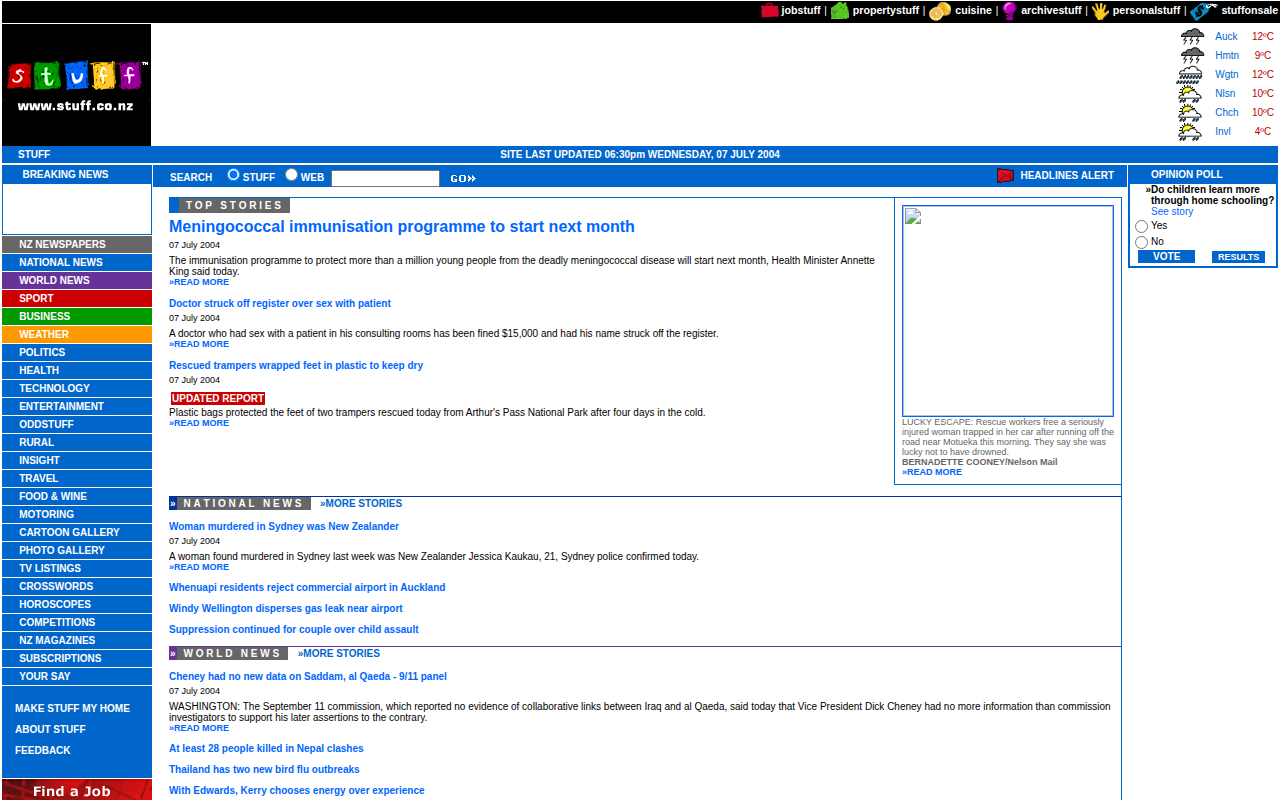Go to the Sport section
This screenshot has width=1280, height=800.
click(x=77, y=298)
